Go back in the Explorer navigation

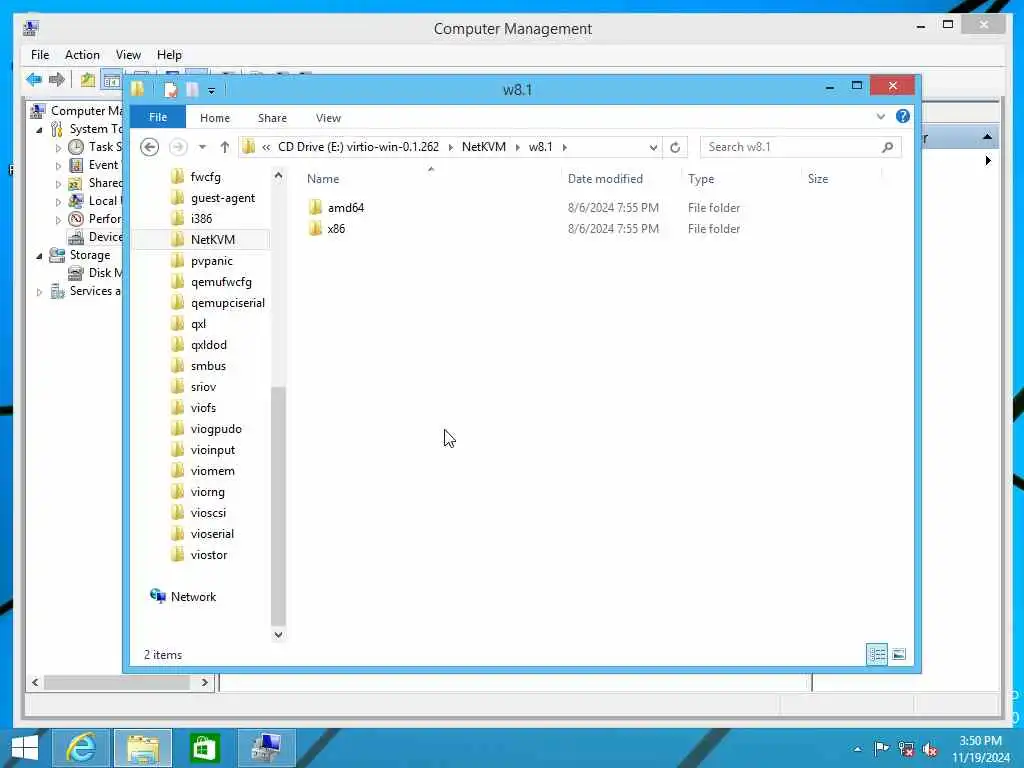pos(150,147)
